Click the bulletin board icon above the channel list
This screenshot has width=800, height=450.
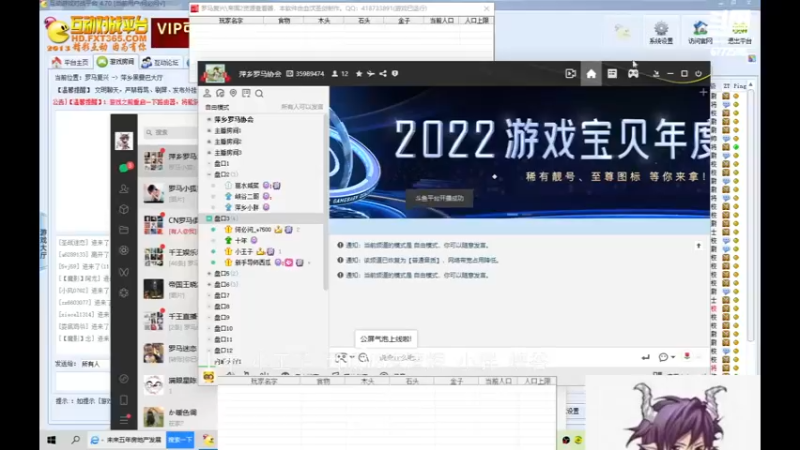coord(246,93)
